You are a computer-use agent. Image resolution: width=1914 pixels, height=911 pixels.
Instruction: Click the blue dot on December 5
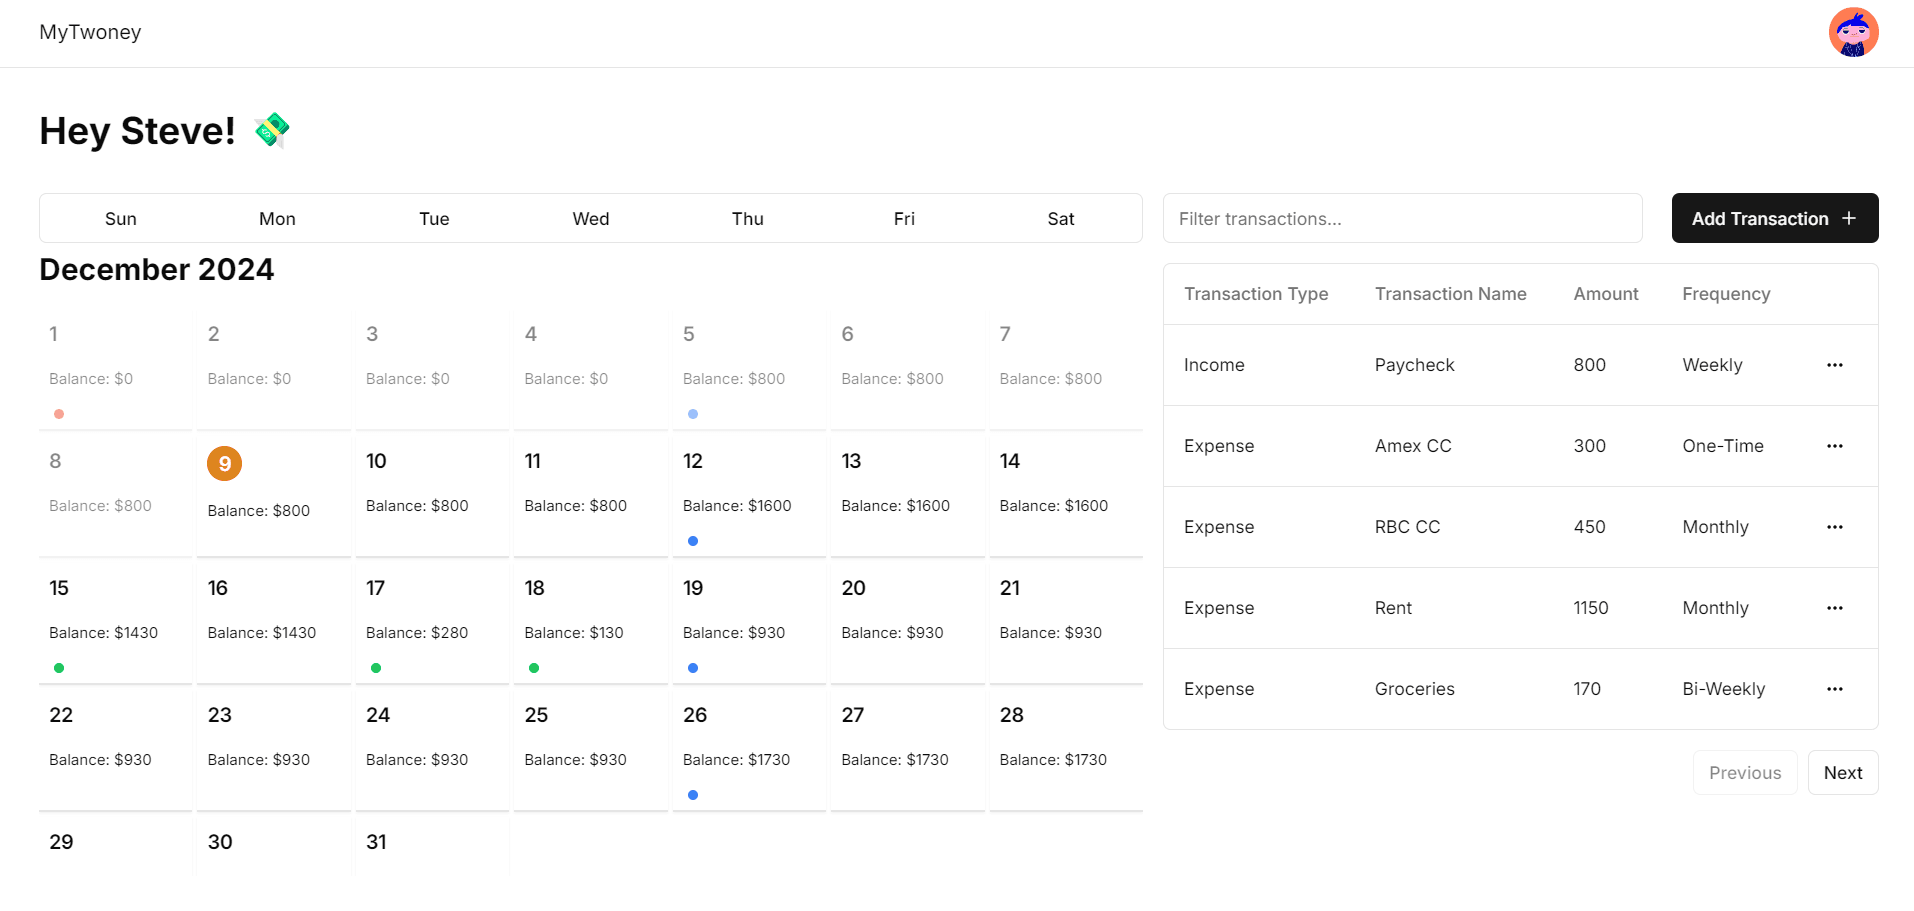pos(693,414)
